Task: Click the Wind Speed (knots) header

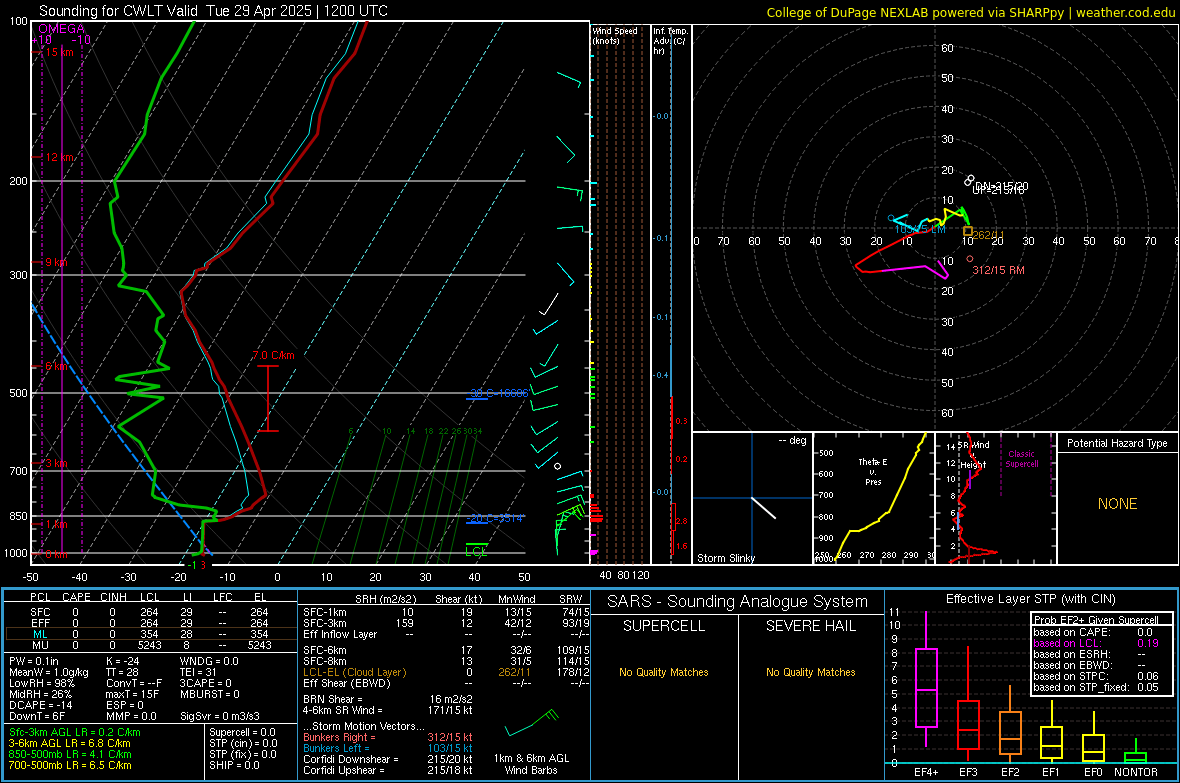Action: click(x=615, y=35)
